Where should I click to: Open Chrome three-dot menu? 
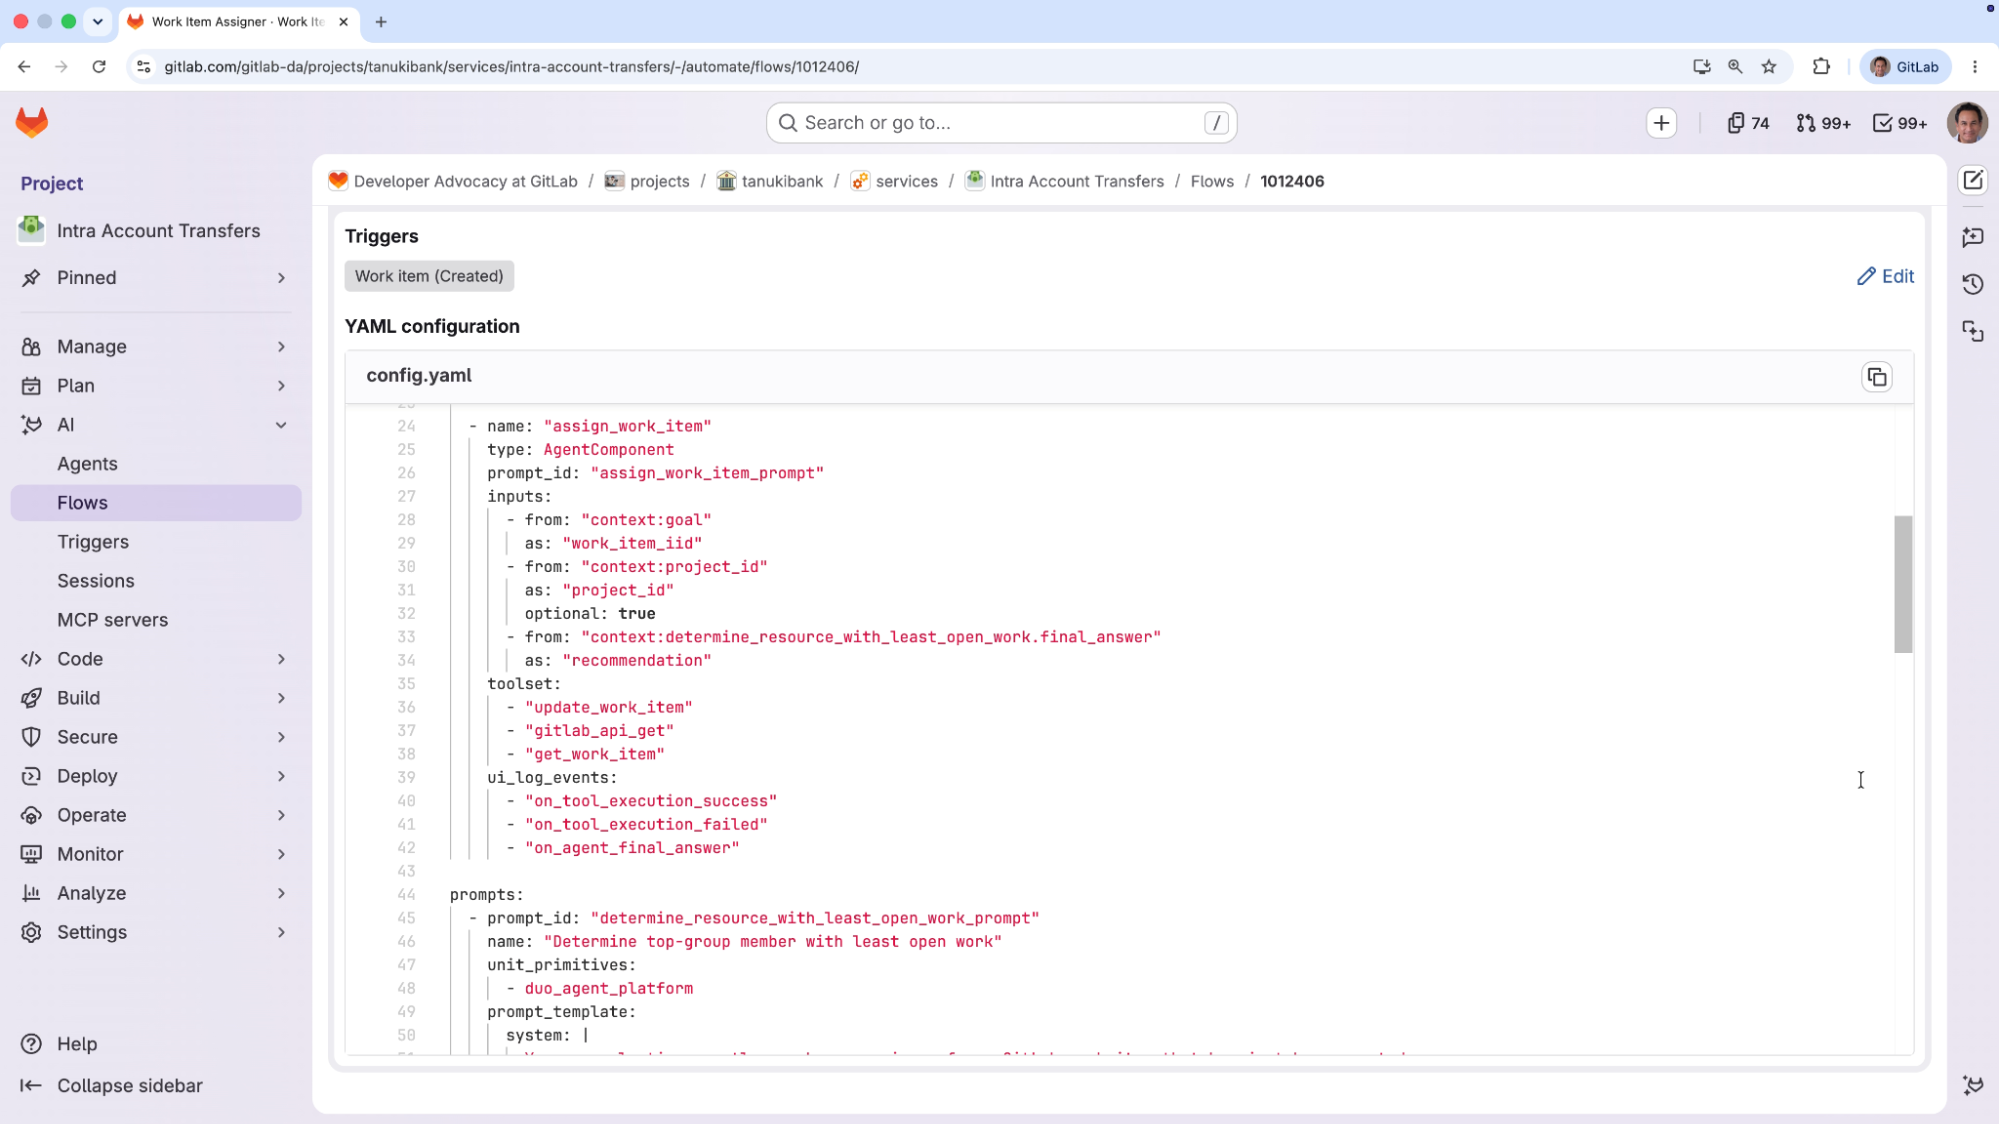1975,67
